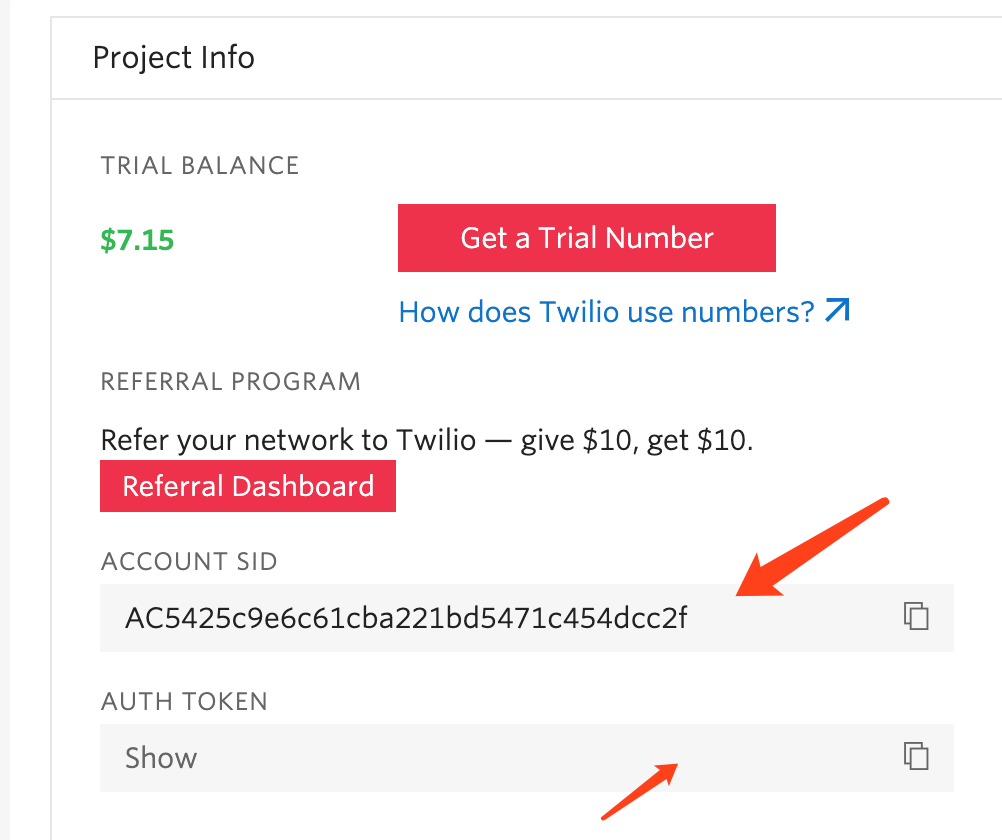This screenshot has width=1002, height=840.
Task: Copy the Account SID to clipboard
Action: (x=916, y=616)
